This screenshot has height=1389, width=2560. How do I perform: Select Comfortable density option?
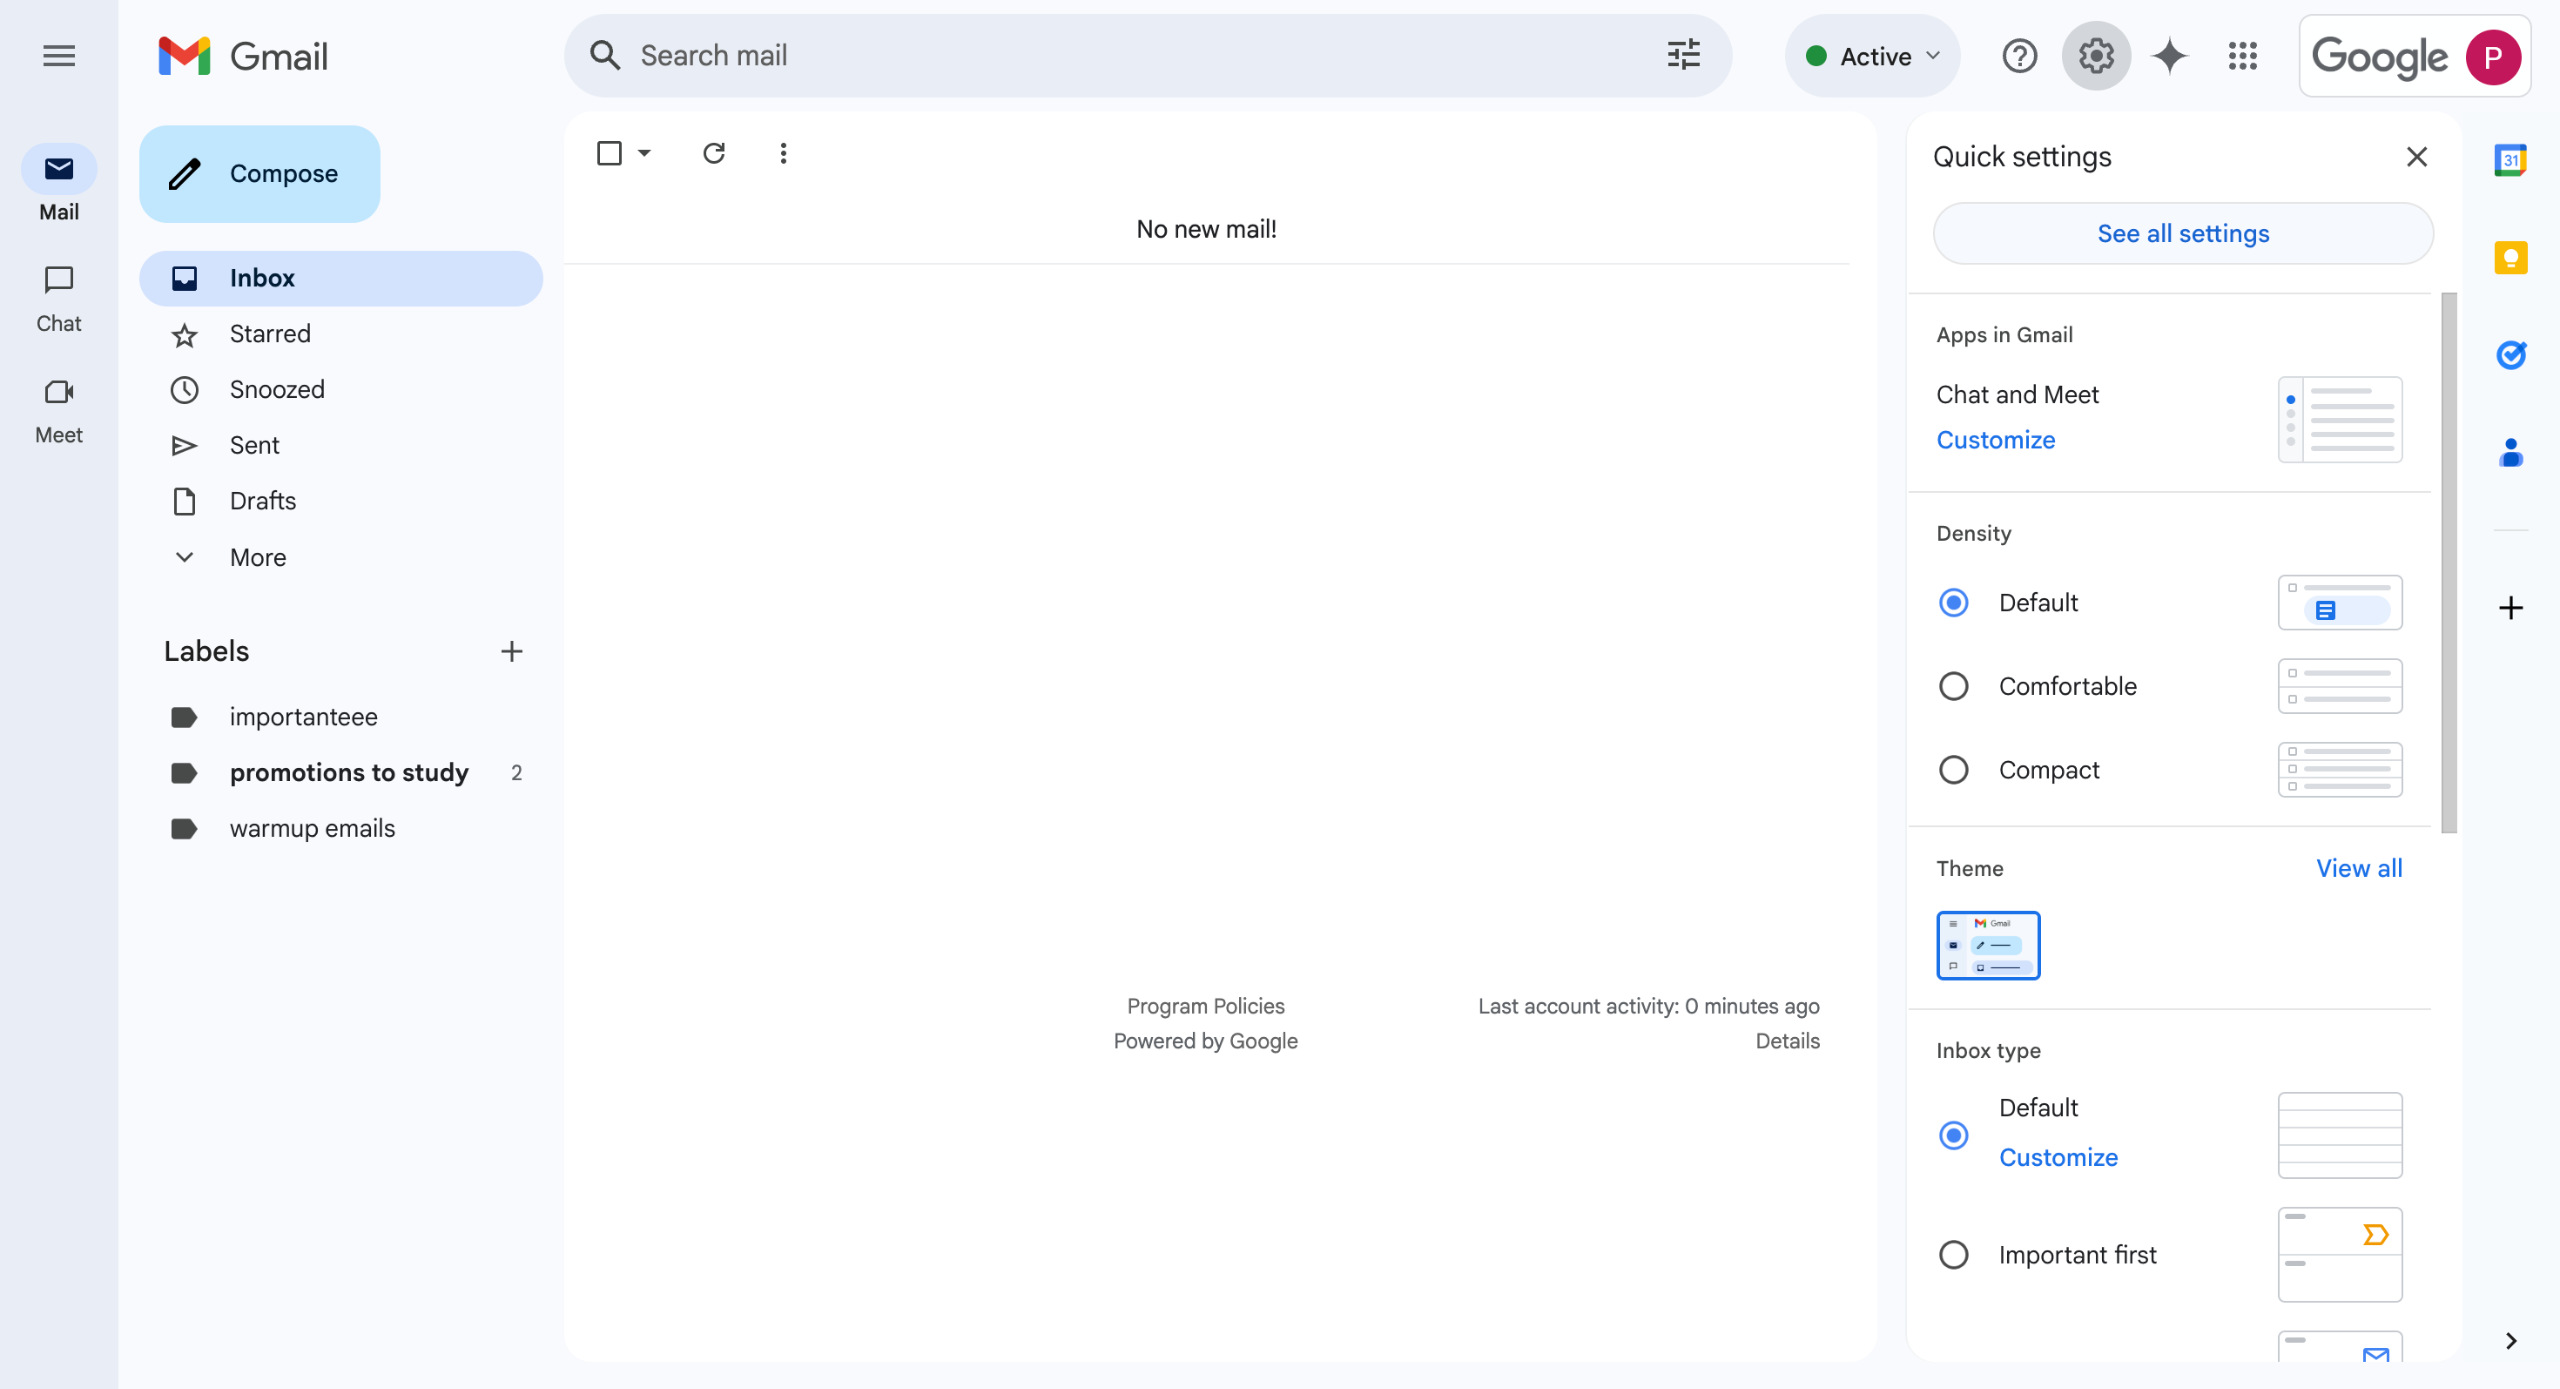[x=1953, y=686]
